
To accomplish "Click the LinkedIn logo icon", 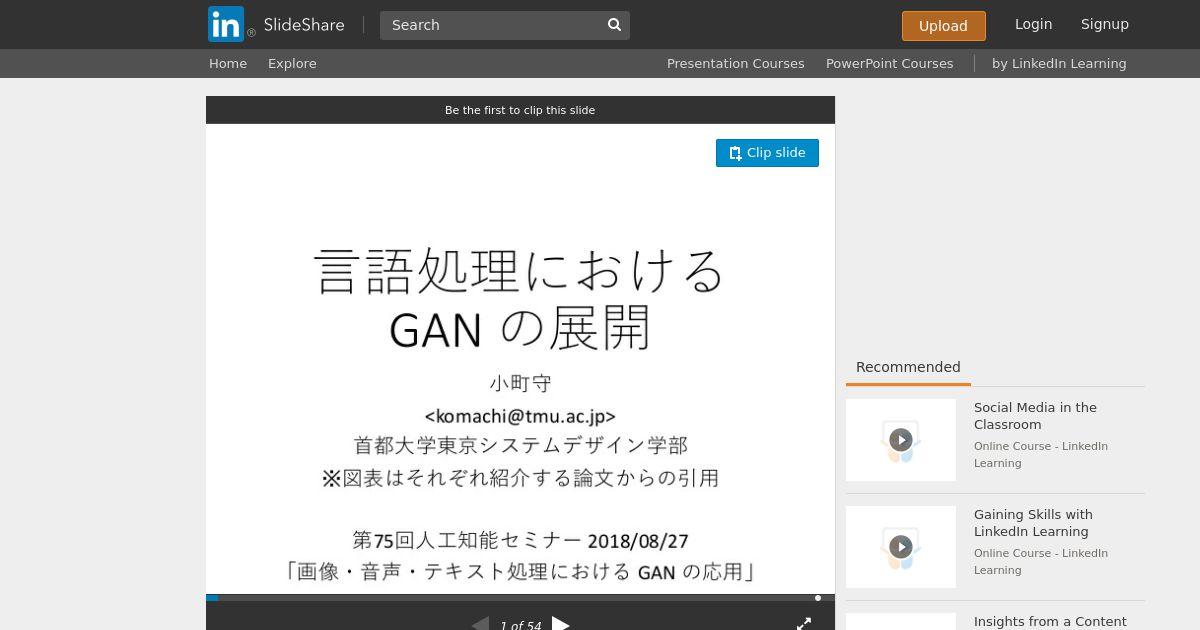I will tap(226, 24).
